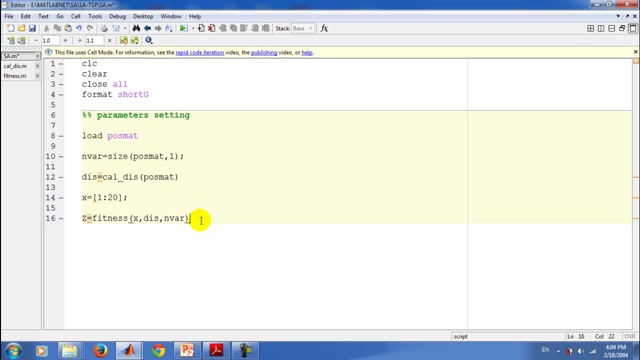Open the Debug menu

click(117, 16)
